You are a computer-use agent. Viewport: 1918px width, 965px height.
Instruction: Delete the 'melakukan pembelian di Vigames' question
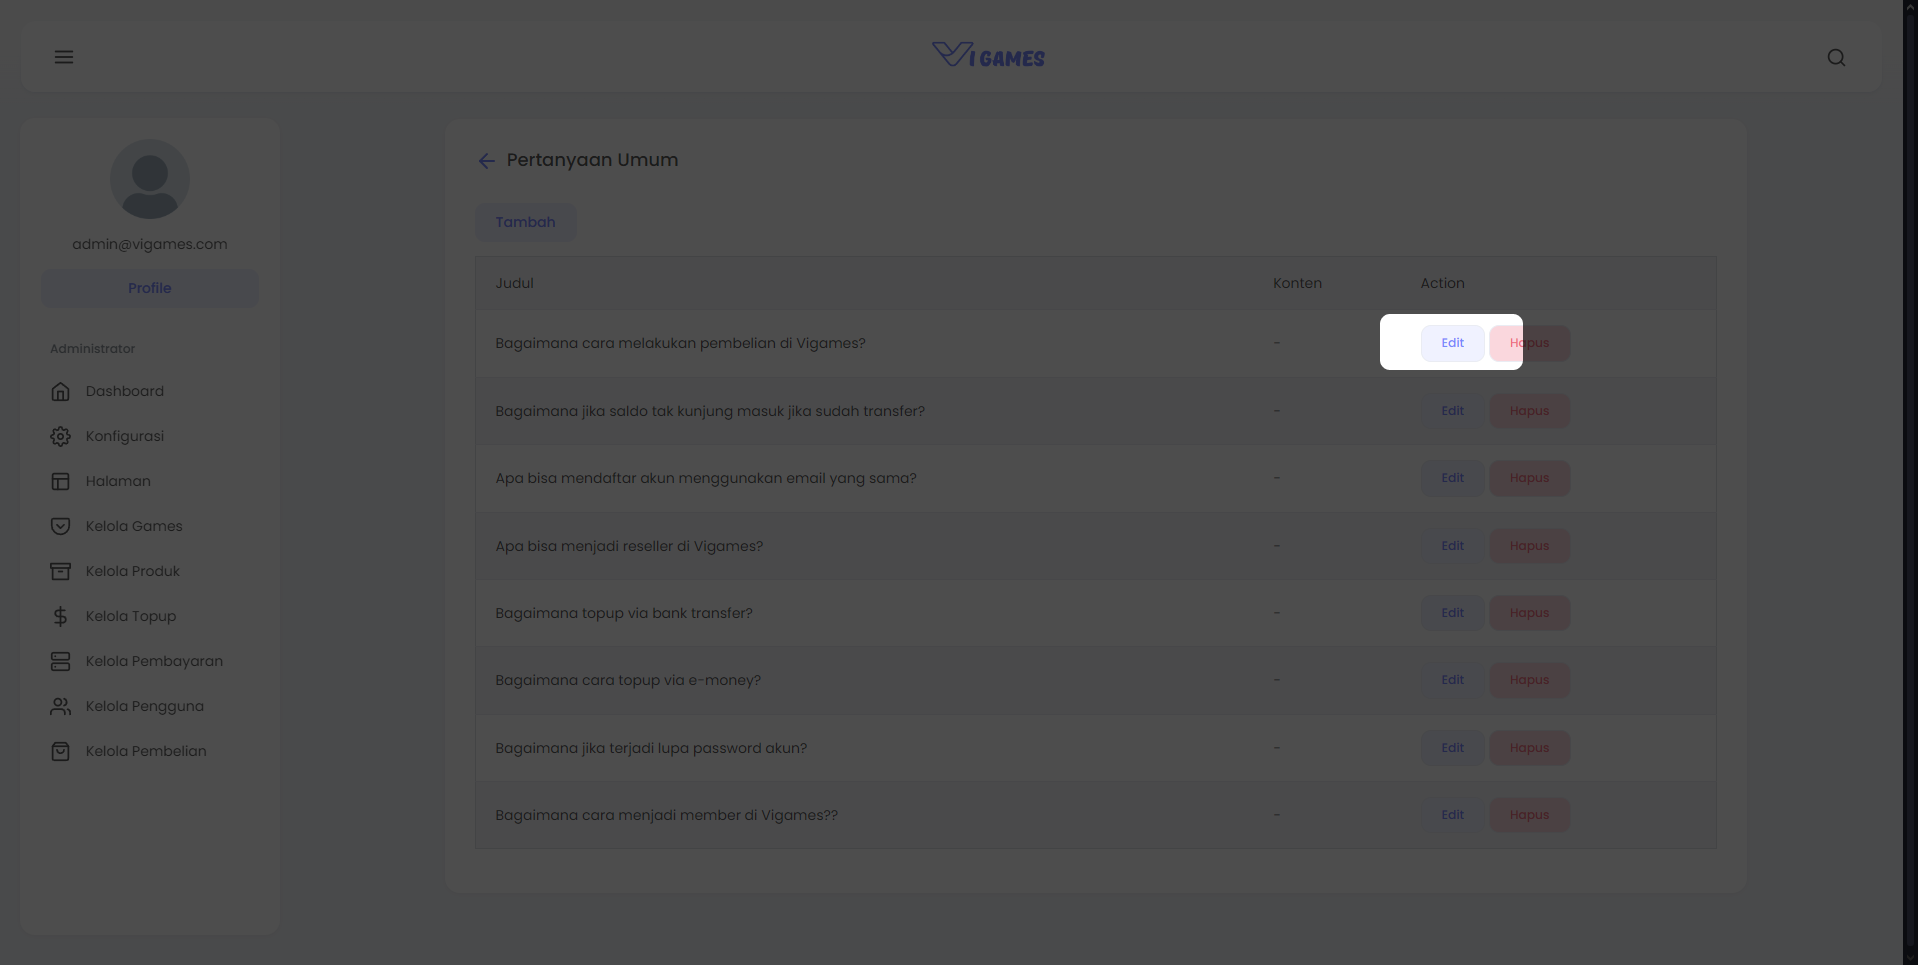tap(1529, 343)
